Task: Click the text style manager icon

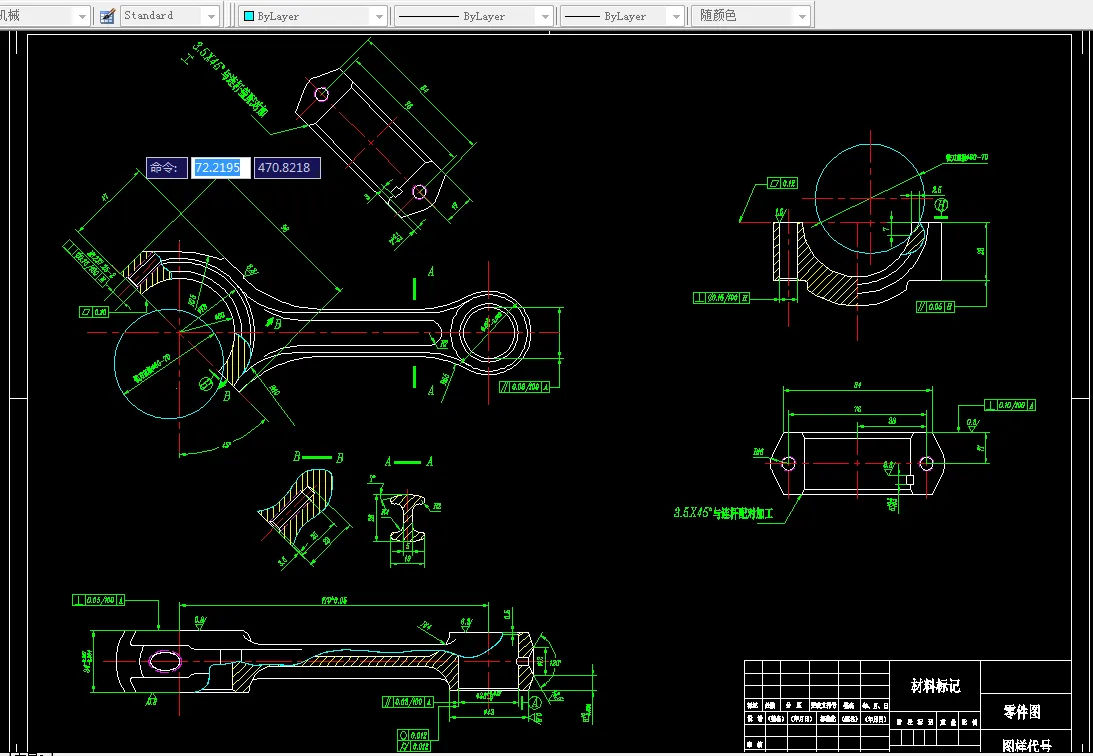Action: 107,16
